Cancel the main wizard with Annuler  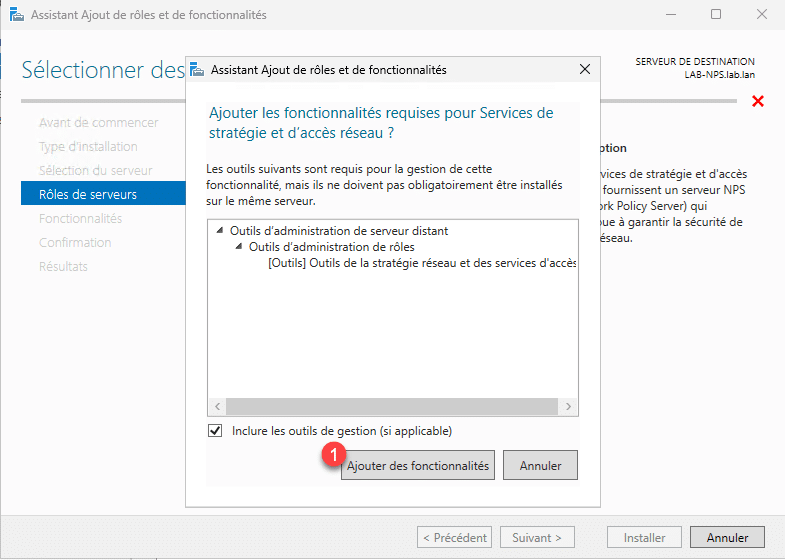pos(727,537)
